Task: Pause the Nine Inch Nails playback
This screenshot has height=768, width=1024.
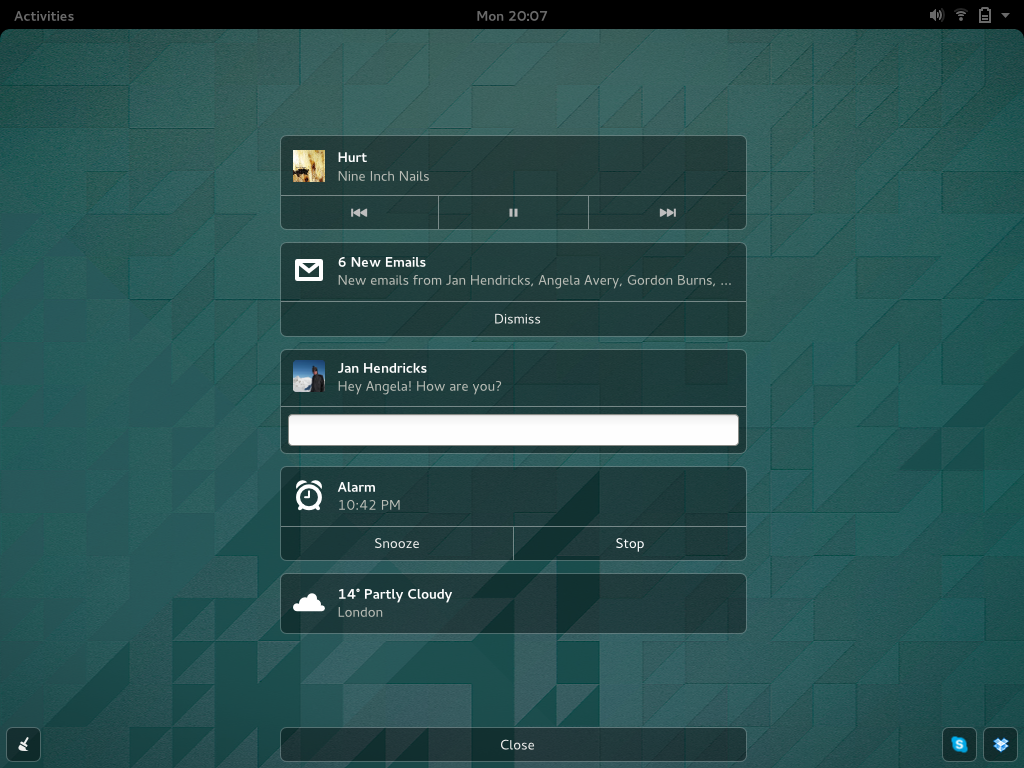Action: click(x=513, y=212)
